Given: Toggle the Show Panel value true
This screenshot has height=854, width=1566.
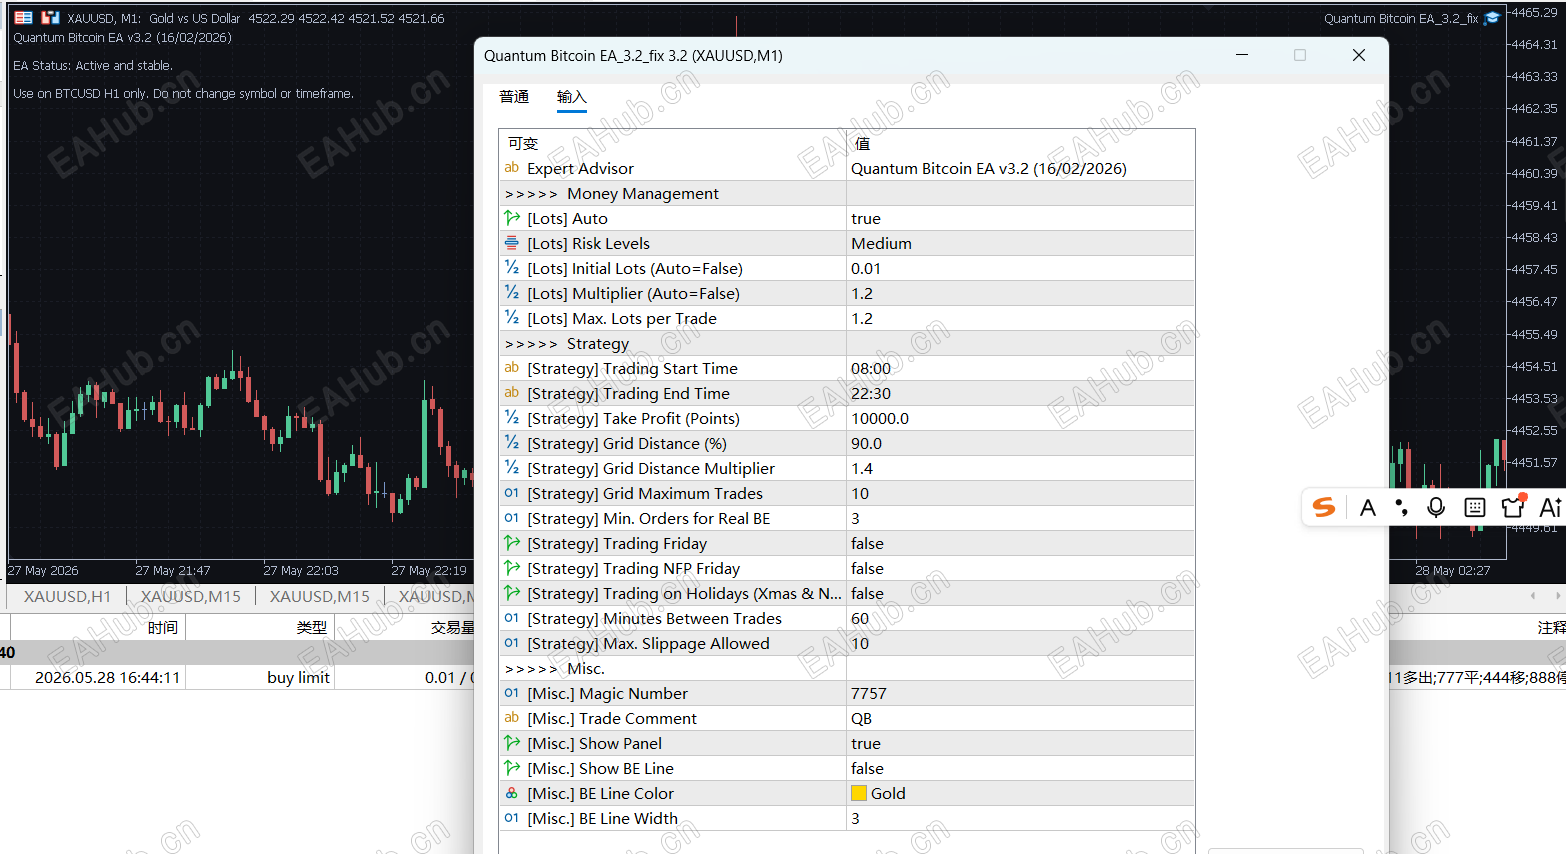Looking at the screenshot, I should (x=1020, y=743).
